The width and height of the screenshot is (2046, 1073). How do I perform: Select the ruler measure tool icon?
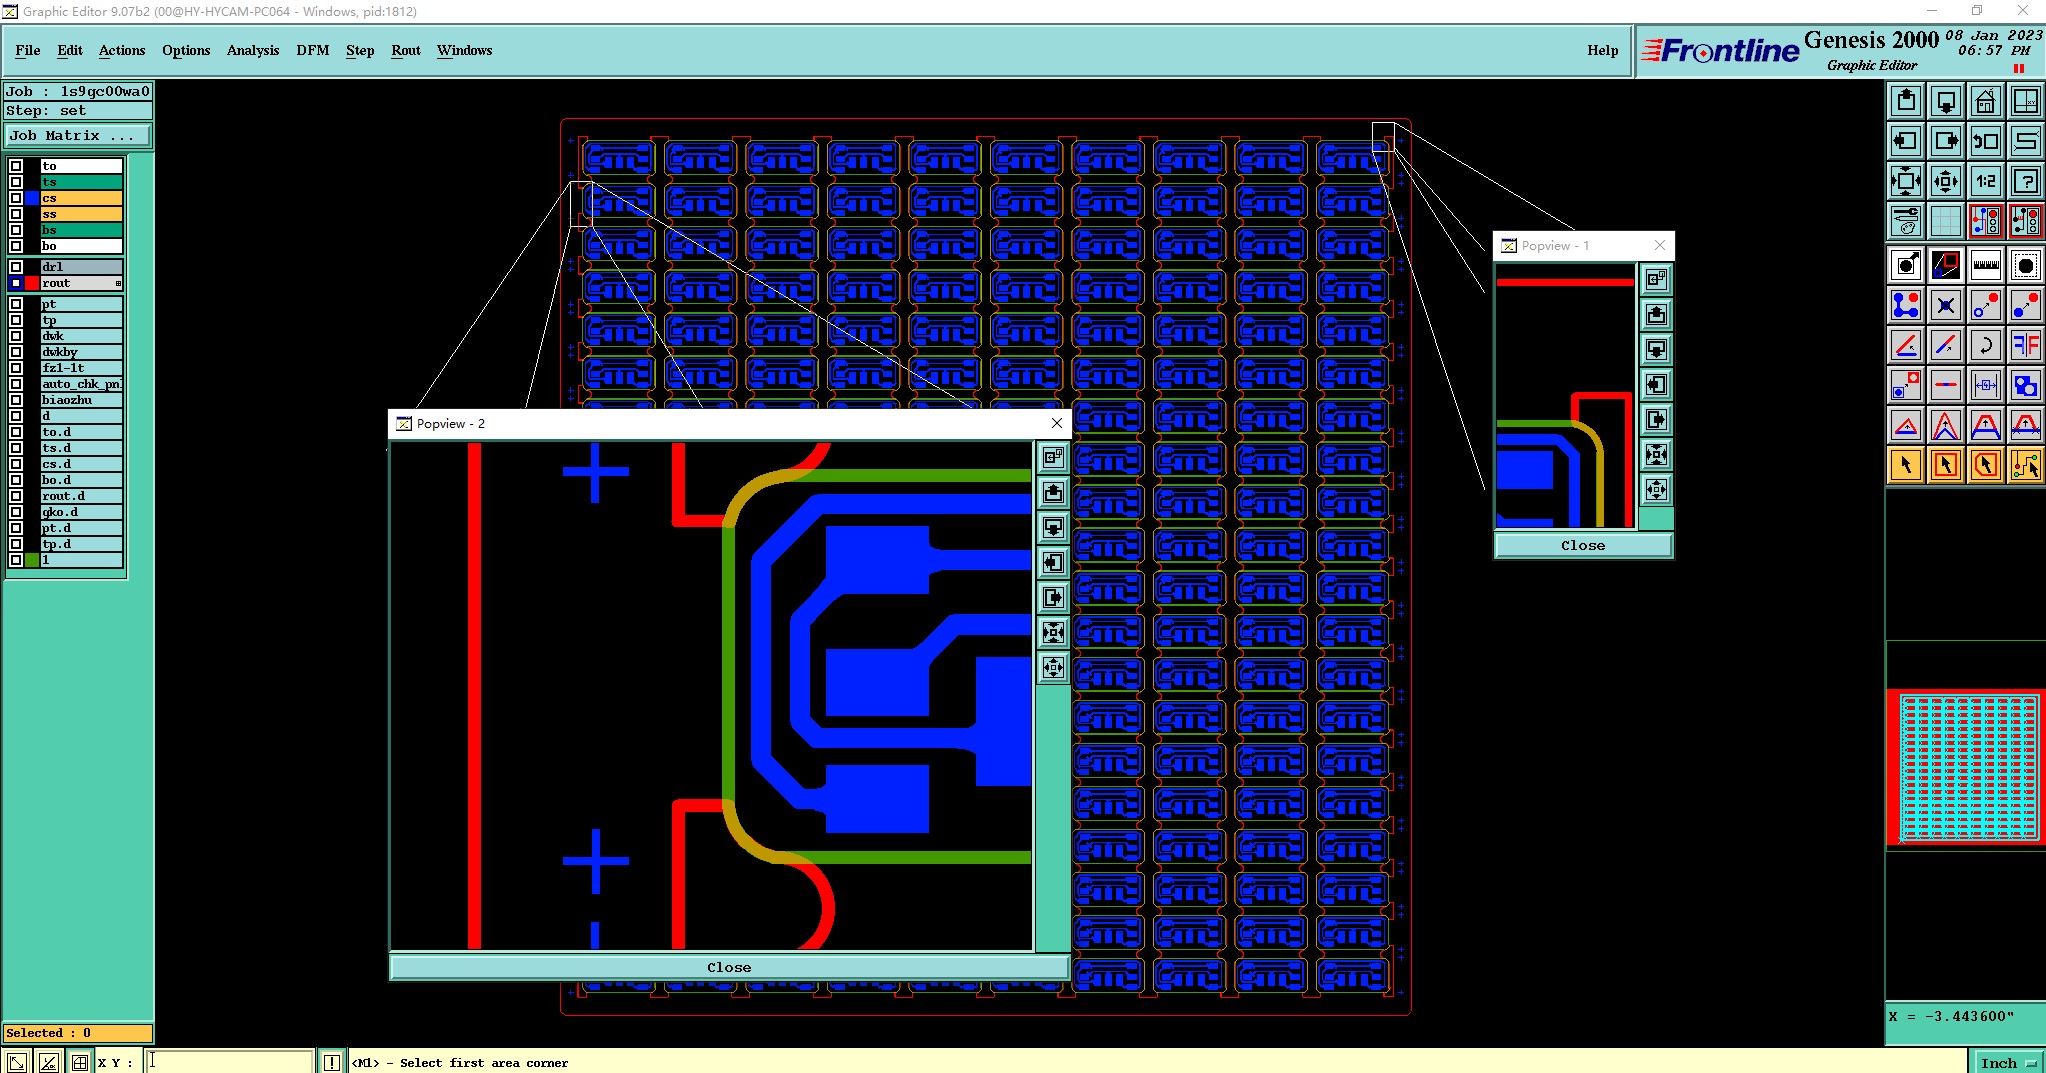coord(1986,265)
